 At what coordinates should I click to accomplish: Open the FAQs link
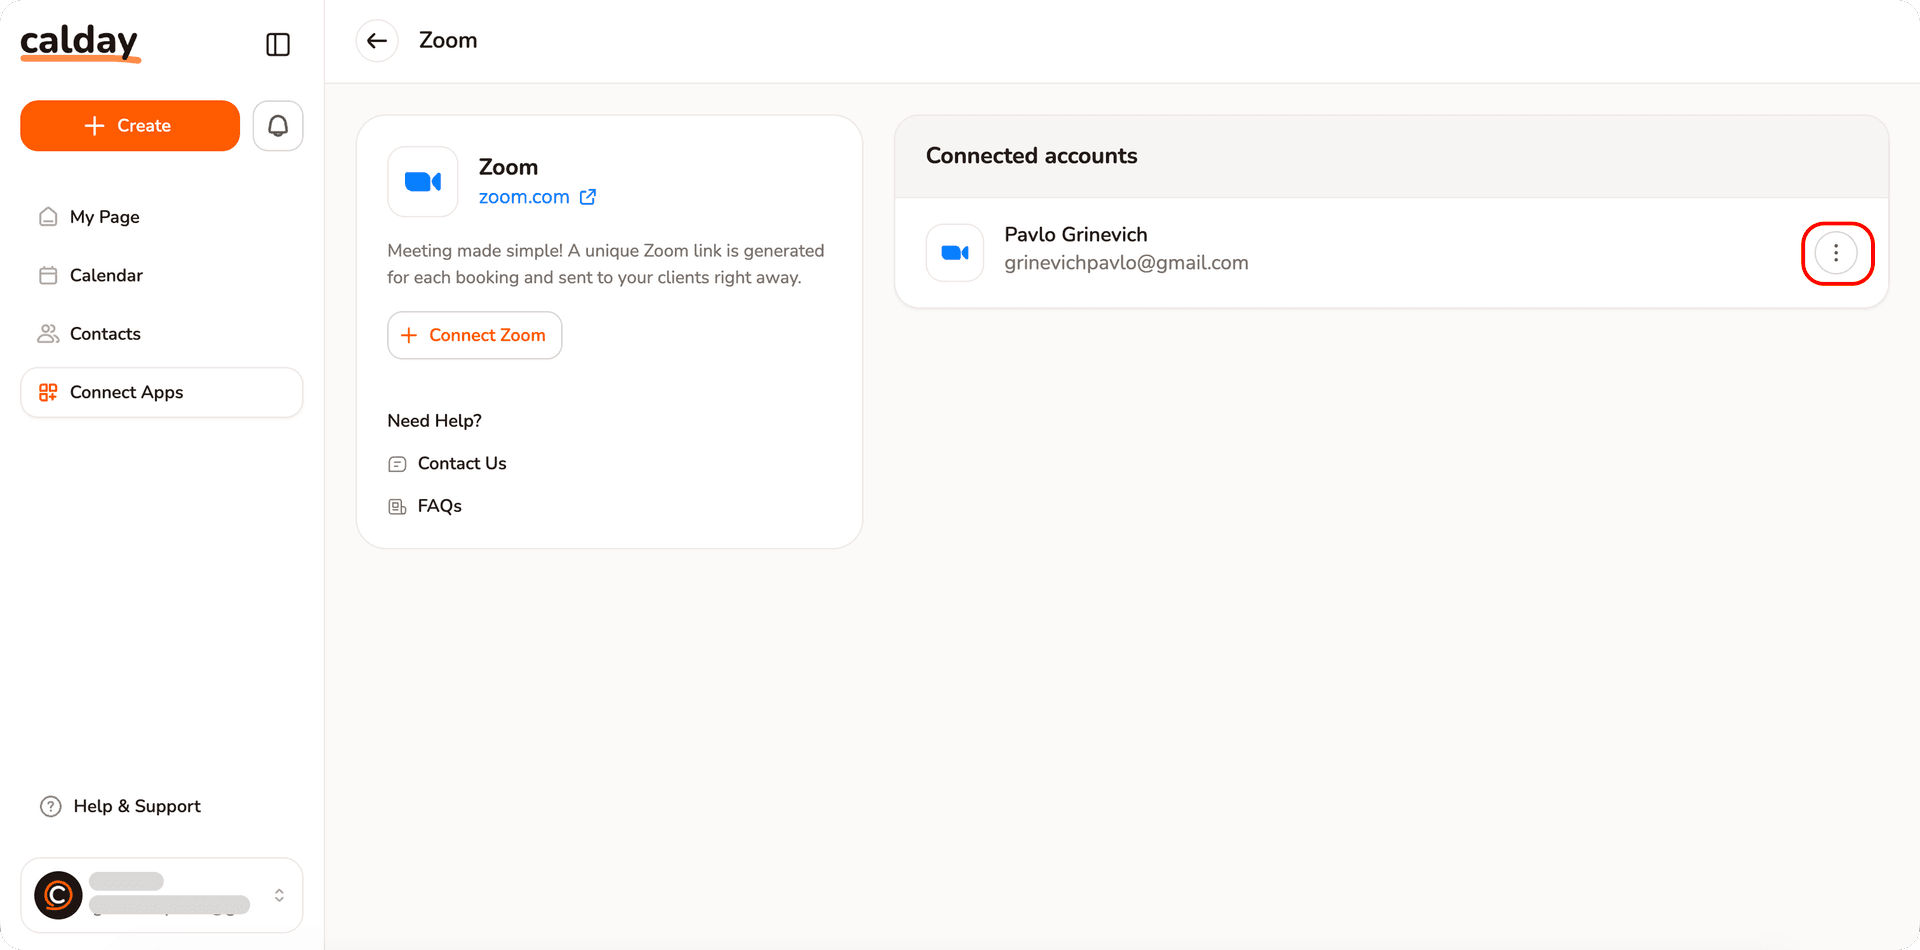pyautogui.click(x=439, y=506)
